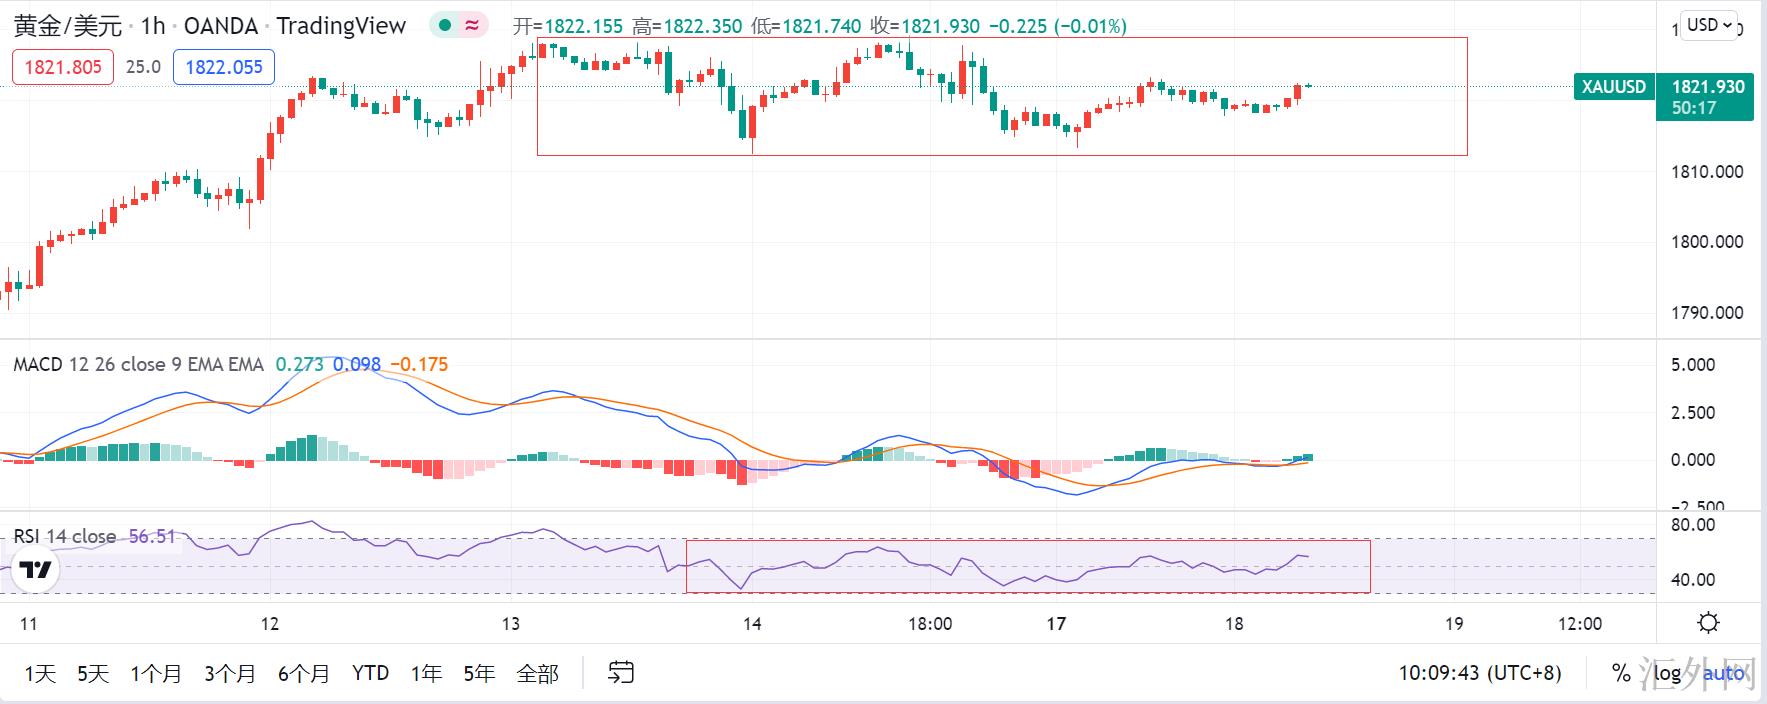
Task: Click the market status indicator pill
Action: point(458,26)
